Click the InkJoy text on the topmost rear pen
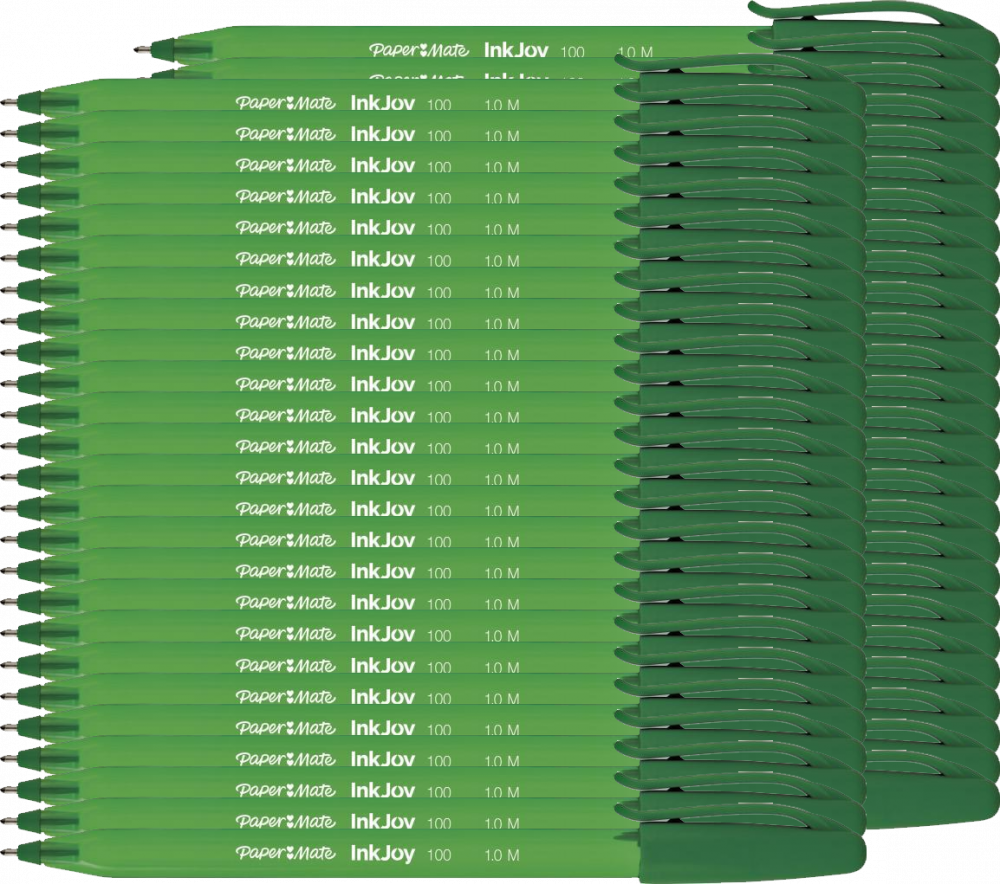This screenshot has height=884, width=1000. (515, 48)
